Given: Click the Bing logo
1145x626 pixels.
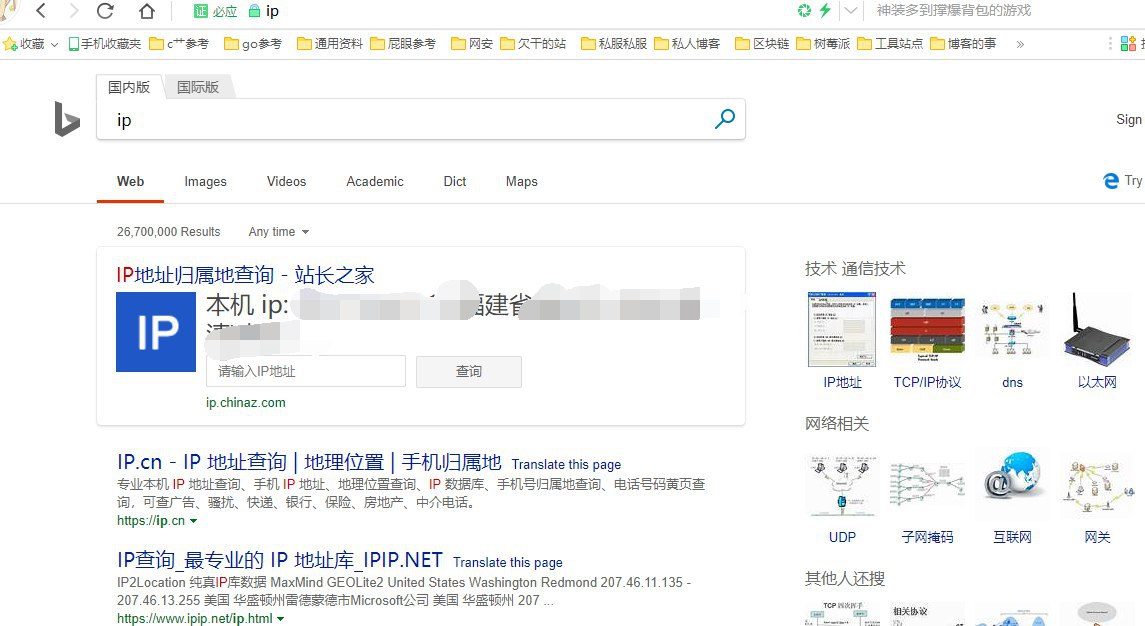Looking at the screenshot, I should click(67, 120).
